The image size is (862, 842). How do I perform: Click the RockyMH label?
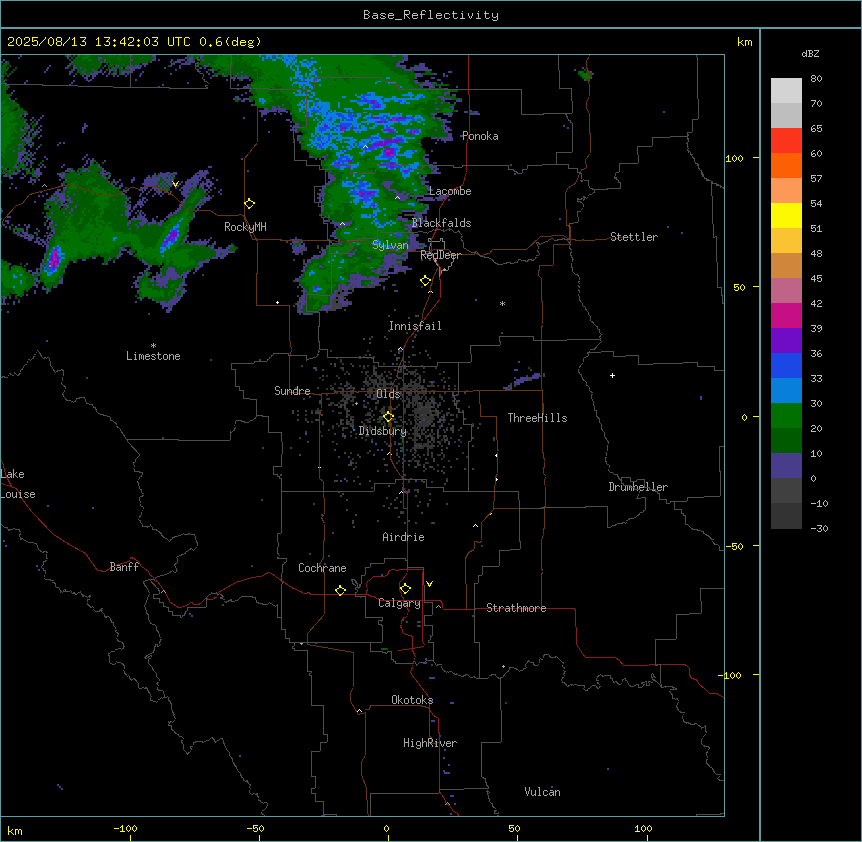(245, 227)
